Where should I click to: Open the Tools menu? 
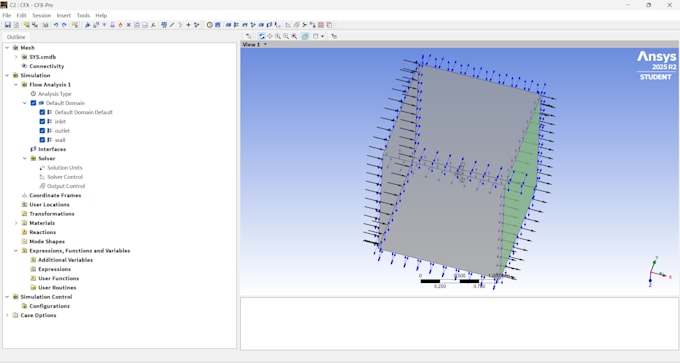pyautogui.click(x=83, y=16)
